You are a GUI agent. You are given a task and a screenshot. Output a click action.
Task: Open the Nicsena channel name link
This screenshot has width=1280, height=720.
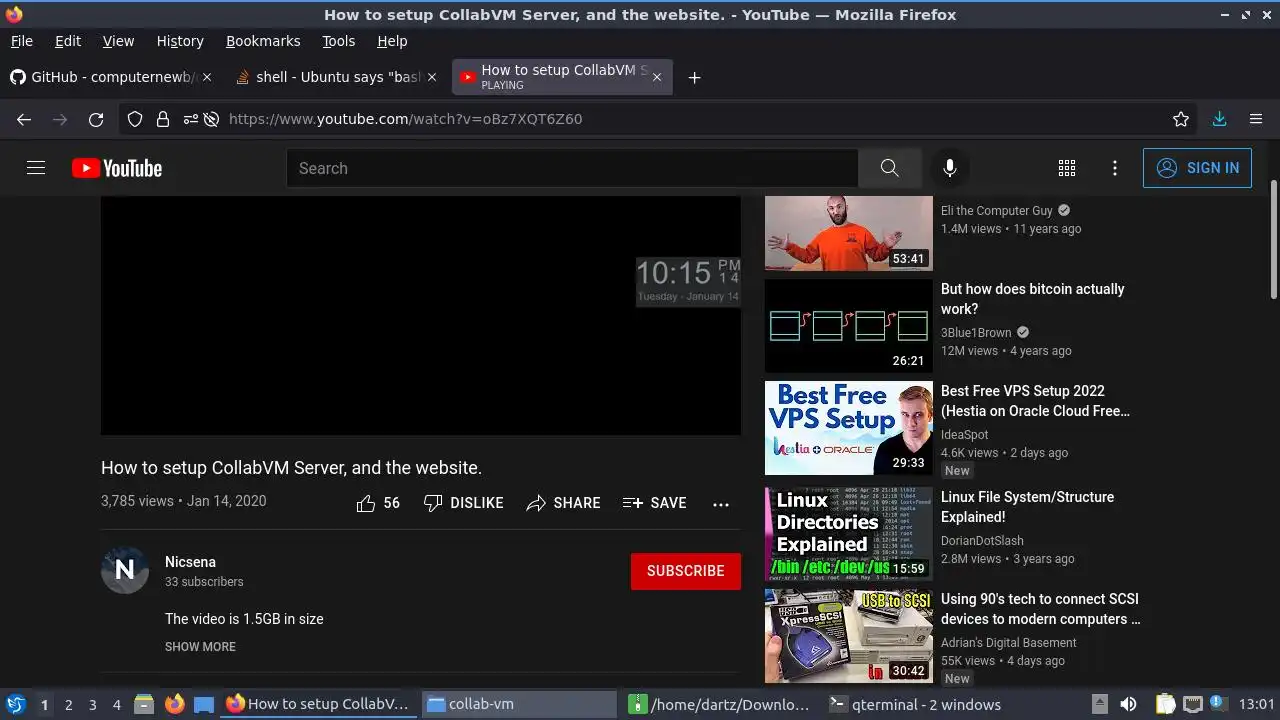pos(190,562)
